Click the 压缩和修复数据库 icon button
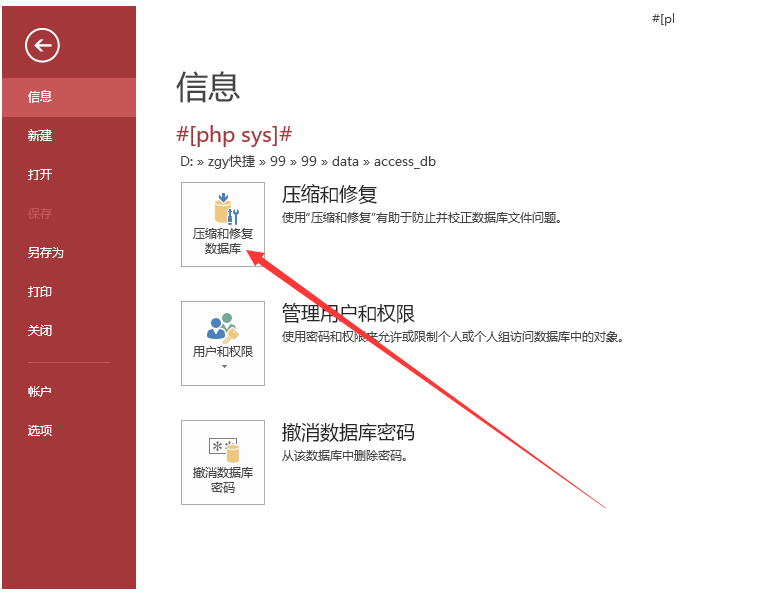765x595 pixels. click(222, 224)
